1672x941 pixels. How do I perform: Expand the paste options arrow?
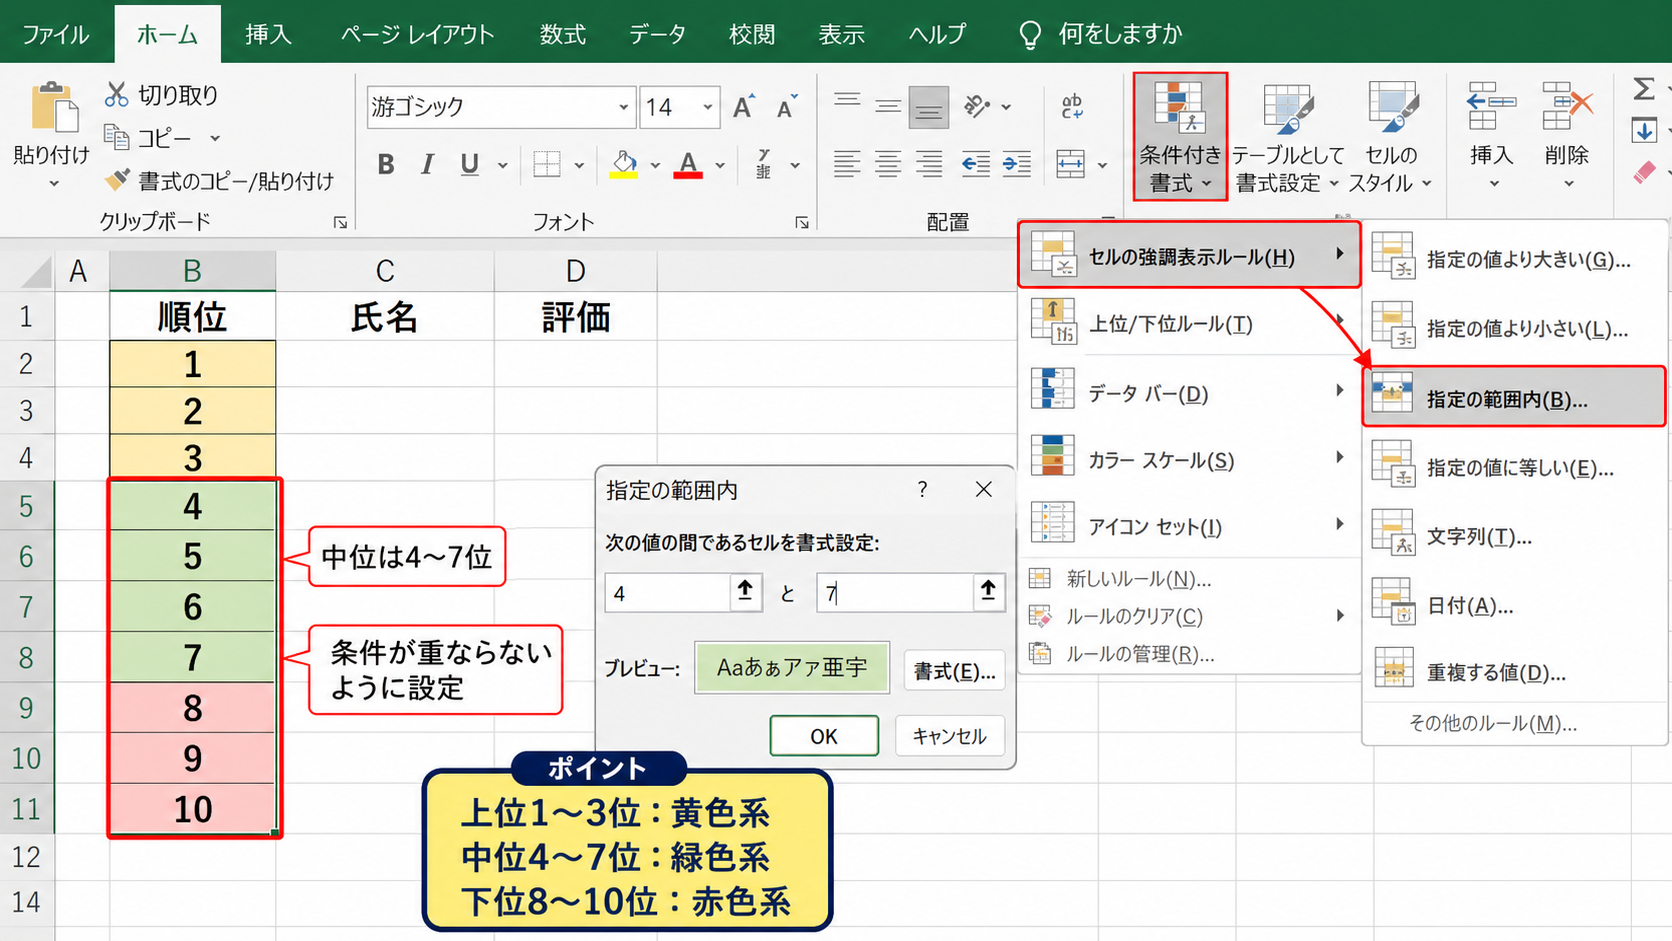(54, 184)
